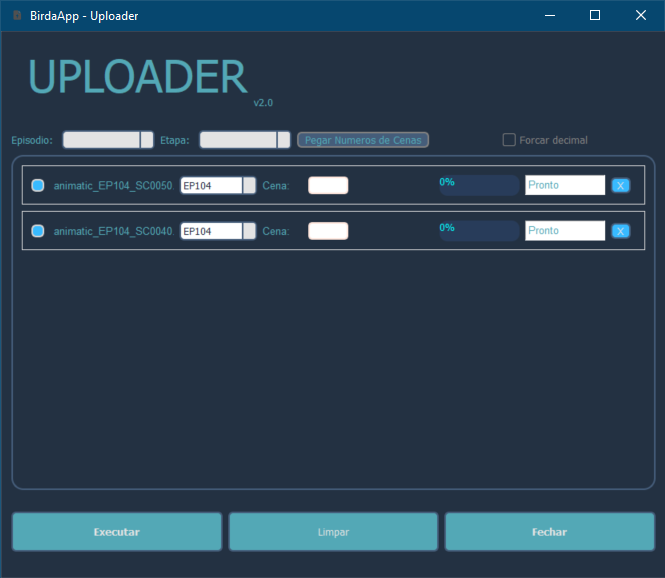Click the BirdaApp icon in title bar
The width and height of the screenshot is (665, 578).
pyautogui.click(x=16, y=16)
